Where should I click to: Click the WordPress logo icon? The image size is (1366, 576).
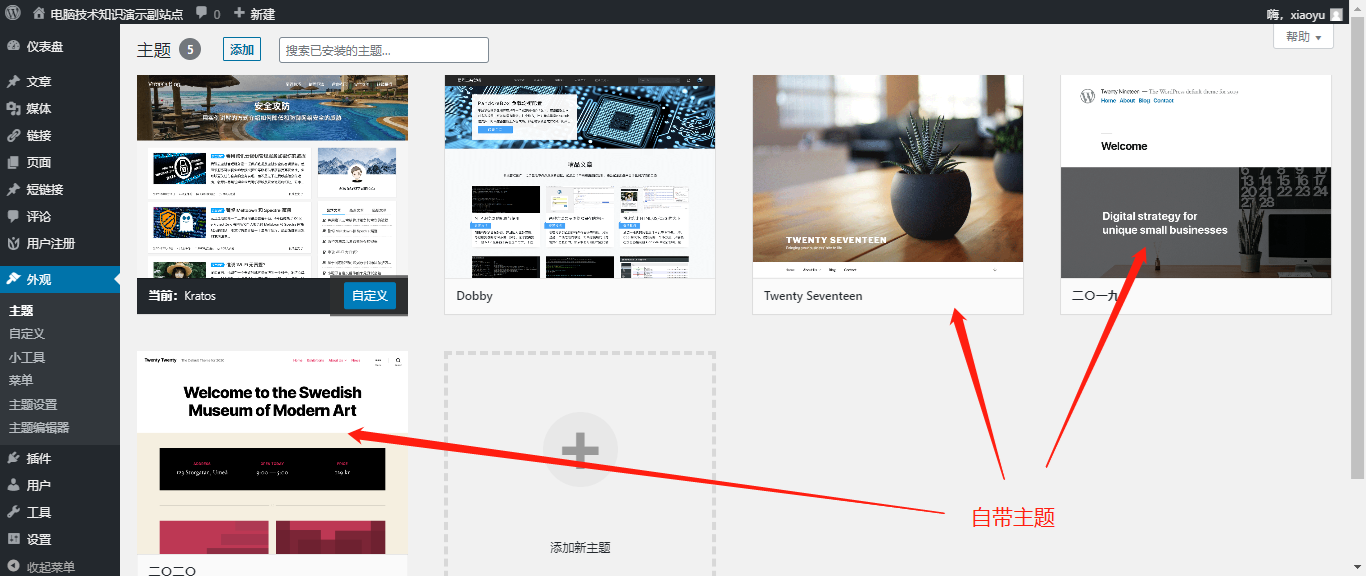click(x=12, y=13)
